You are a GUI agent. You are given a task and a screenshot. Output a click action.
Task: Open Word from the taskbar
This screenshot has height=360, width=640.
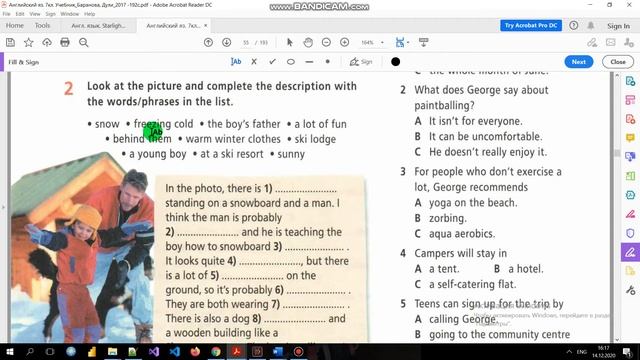coord(278,351)
